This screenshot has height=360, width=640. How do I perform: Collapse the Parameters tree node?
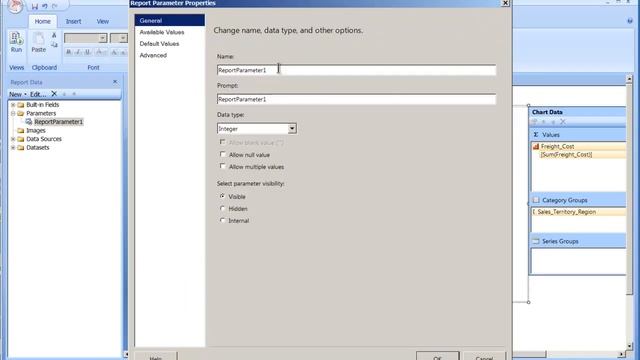pyautogui.click(x=13, y=113)
